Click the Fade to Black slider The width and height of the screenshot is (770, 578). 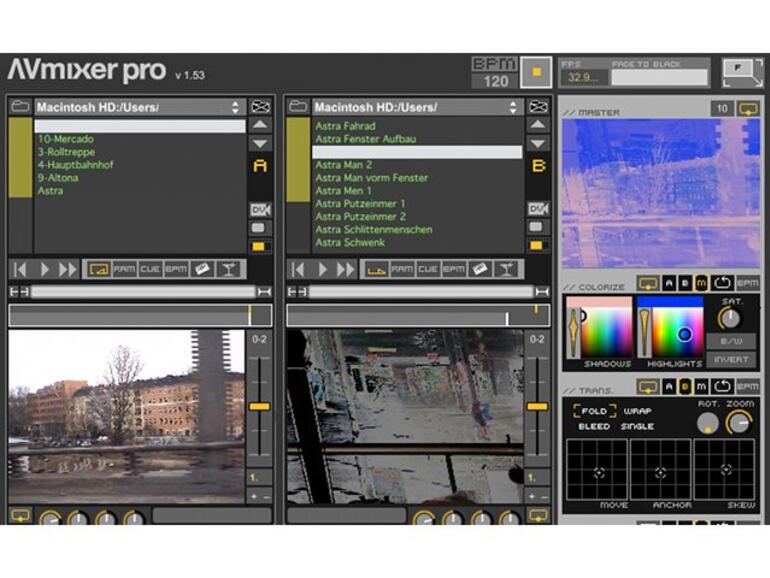pyautogui.click(x=659, y=77)
